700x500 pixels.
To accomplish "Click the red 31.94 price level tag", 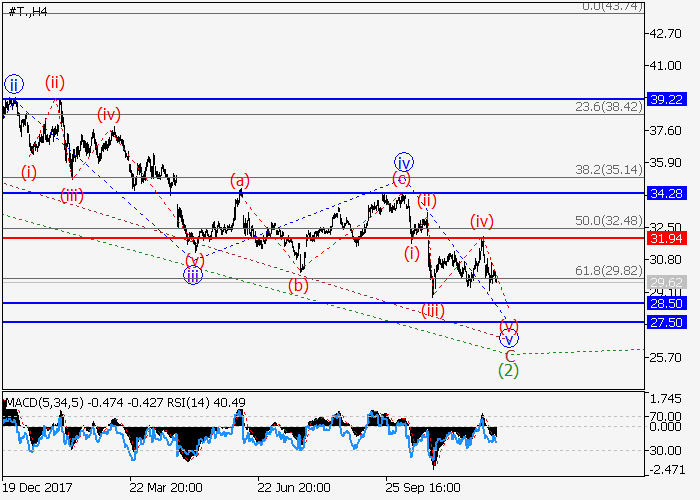I will pyautogui.click(x=665, y=238).
